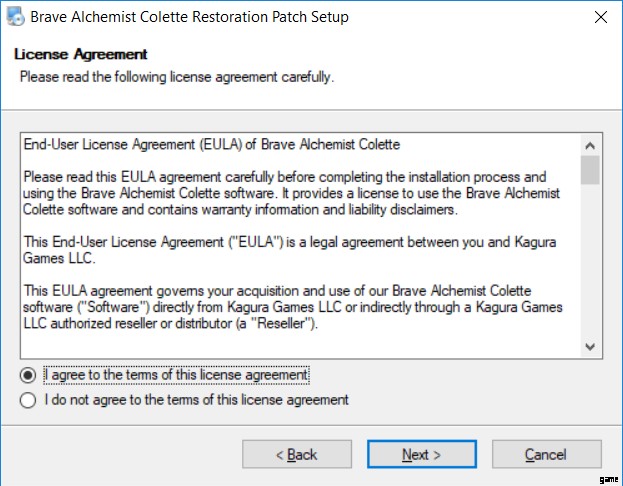Click 'Please read the following license agreement' text
This screenshot has height=486, width=623.
(177, 76)
